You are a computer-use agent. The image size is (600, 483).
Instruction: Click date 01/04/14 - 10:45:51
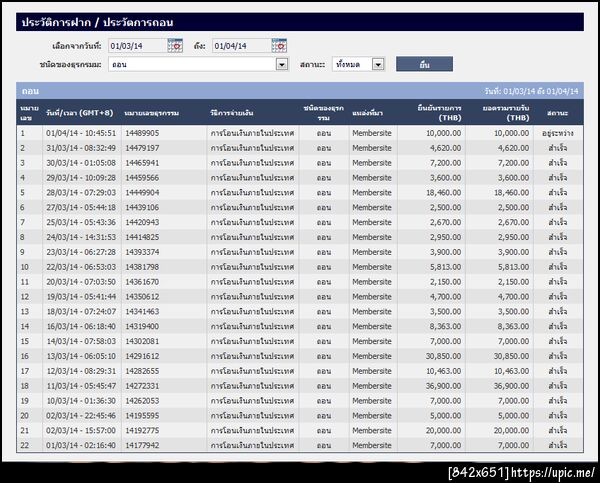[x=81, y=133]
